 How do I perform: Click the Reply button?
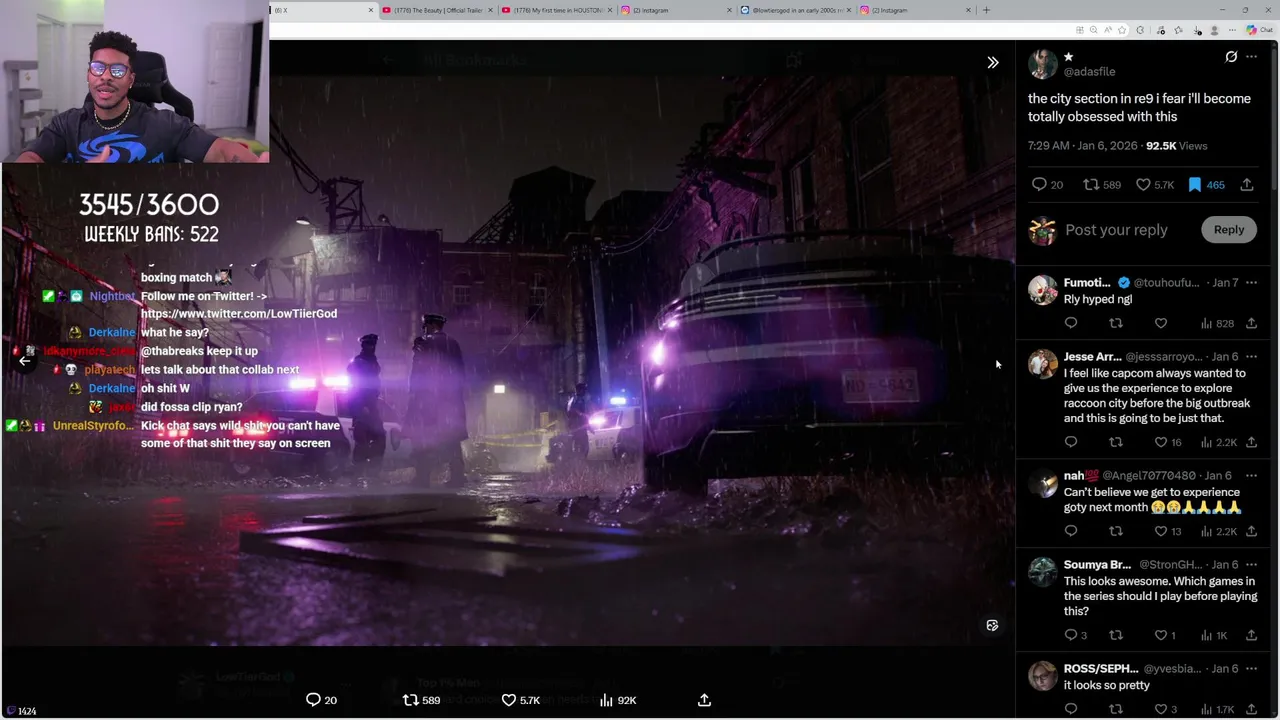tap(1229, 230)
